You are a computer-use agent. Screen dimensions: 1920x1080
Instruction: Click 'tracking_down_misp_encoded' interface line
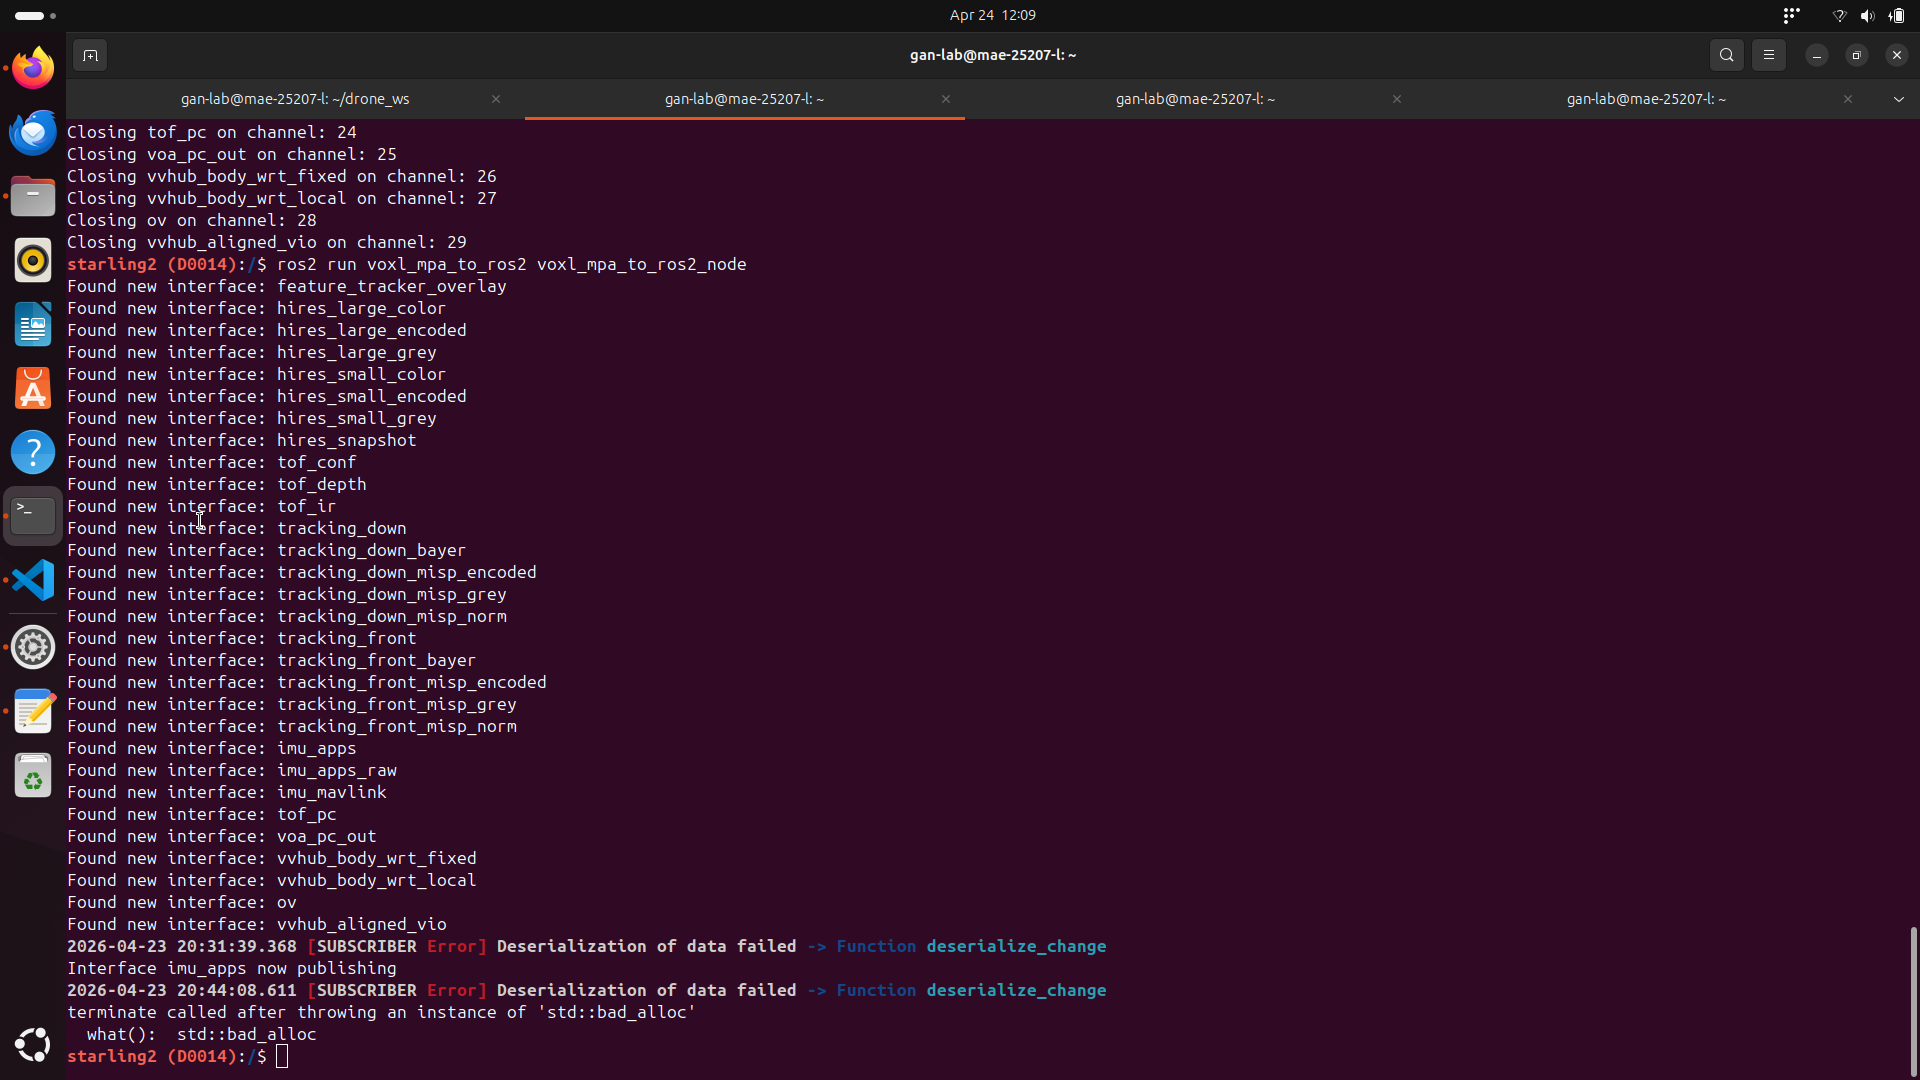[302, 572]
